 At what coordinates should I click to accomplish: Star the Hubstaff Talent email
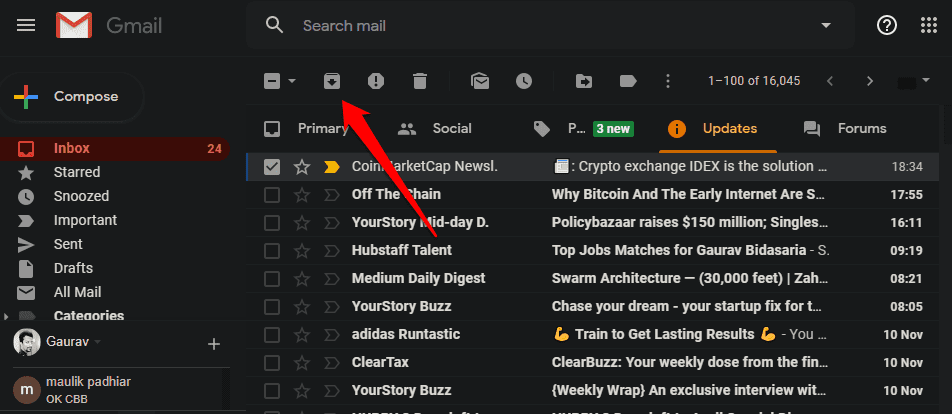click(302, 251)
